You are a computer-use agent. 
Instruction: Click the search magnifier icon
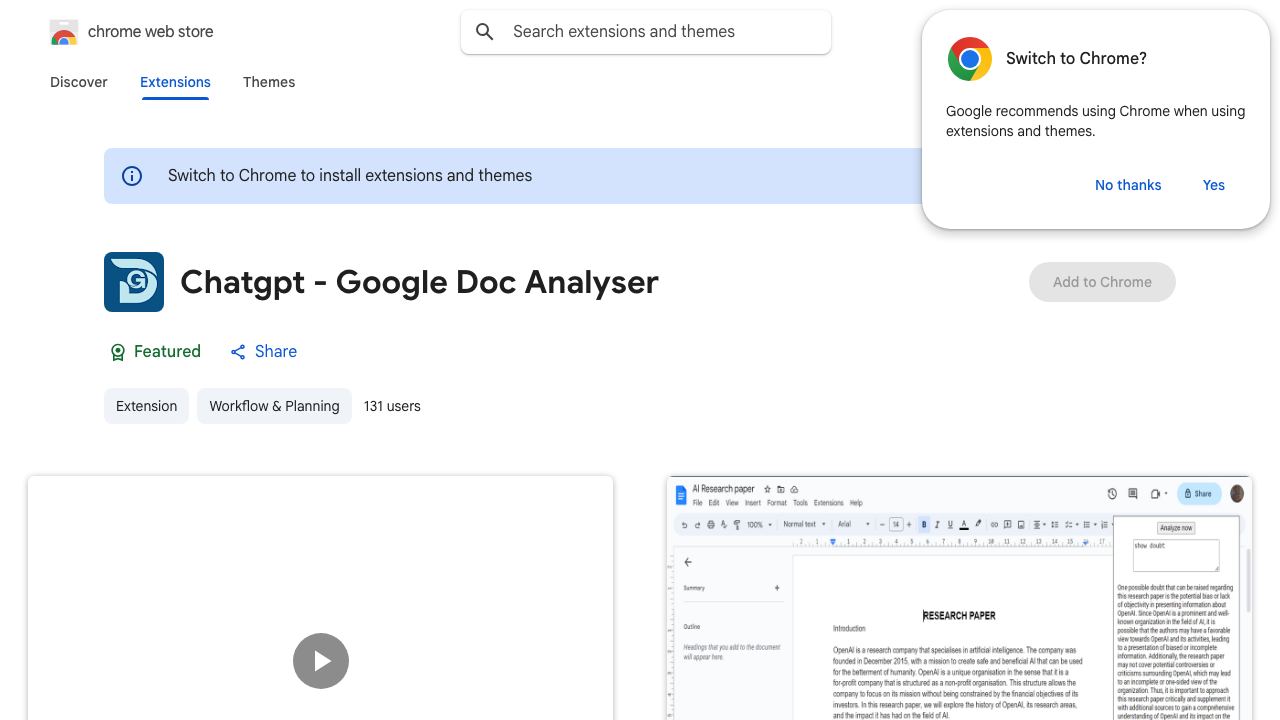(485, 32)
